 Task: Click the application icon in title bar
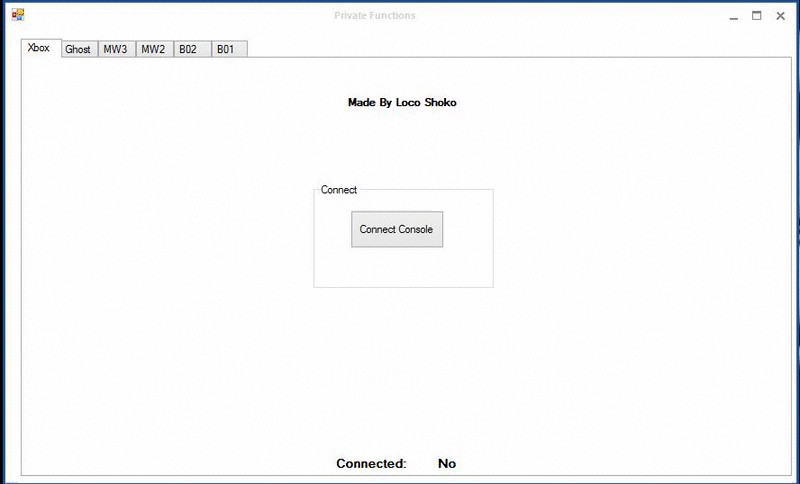point(18,15)
